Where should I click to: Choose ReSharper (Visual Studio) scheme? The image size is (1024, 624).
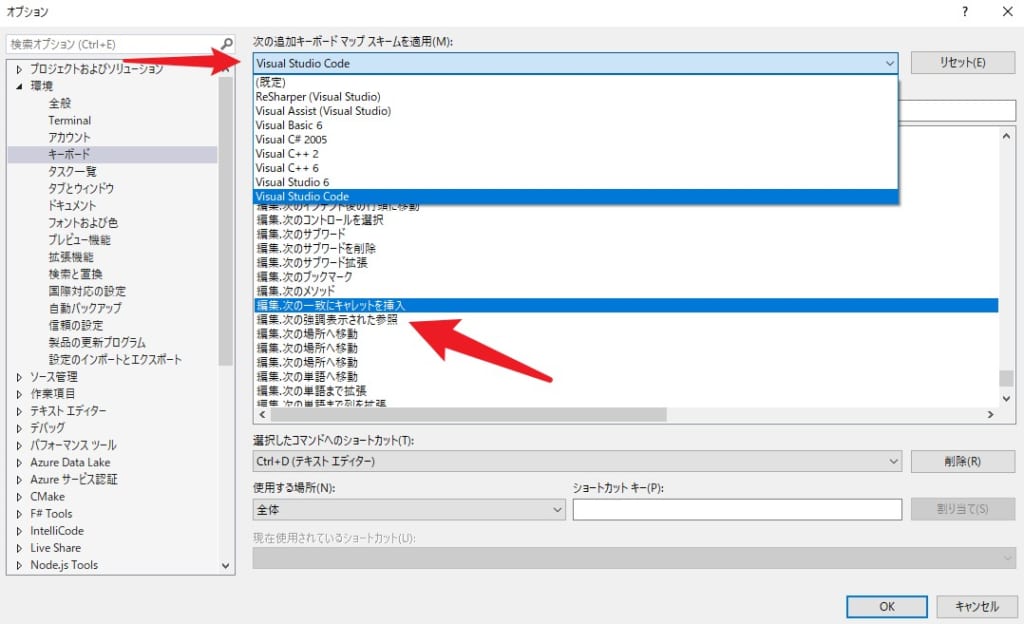[575, 97]
